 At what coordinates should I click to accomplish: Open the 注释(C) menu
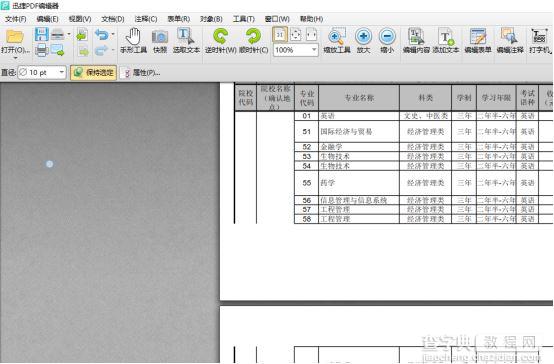[146, 19]
